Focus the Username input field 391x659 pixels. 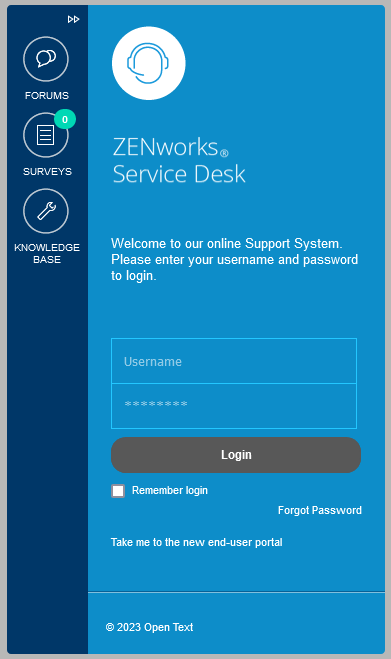[x=234, y=361]
